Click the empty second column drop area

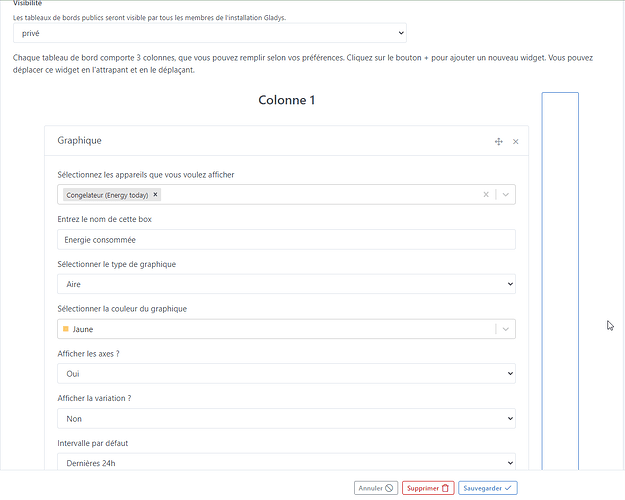[x=560, y=280]
